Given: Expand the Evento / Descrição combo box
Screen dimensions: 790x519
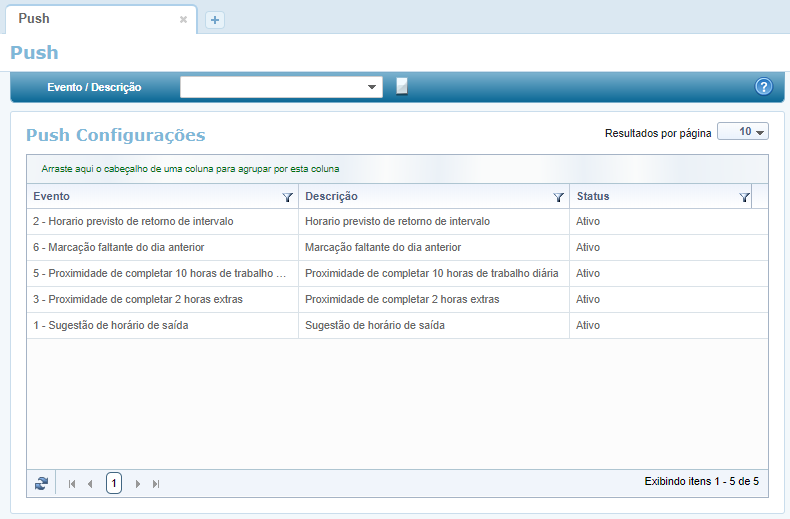Looking at the screenshot, I should pos(373,87).
